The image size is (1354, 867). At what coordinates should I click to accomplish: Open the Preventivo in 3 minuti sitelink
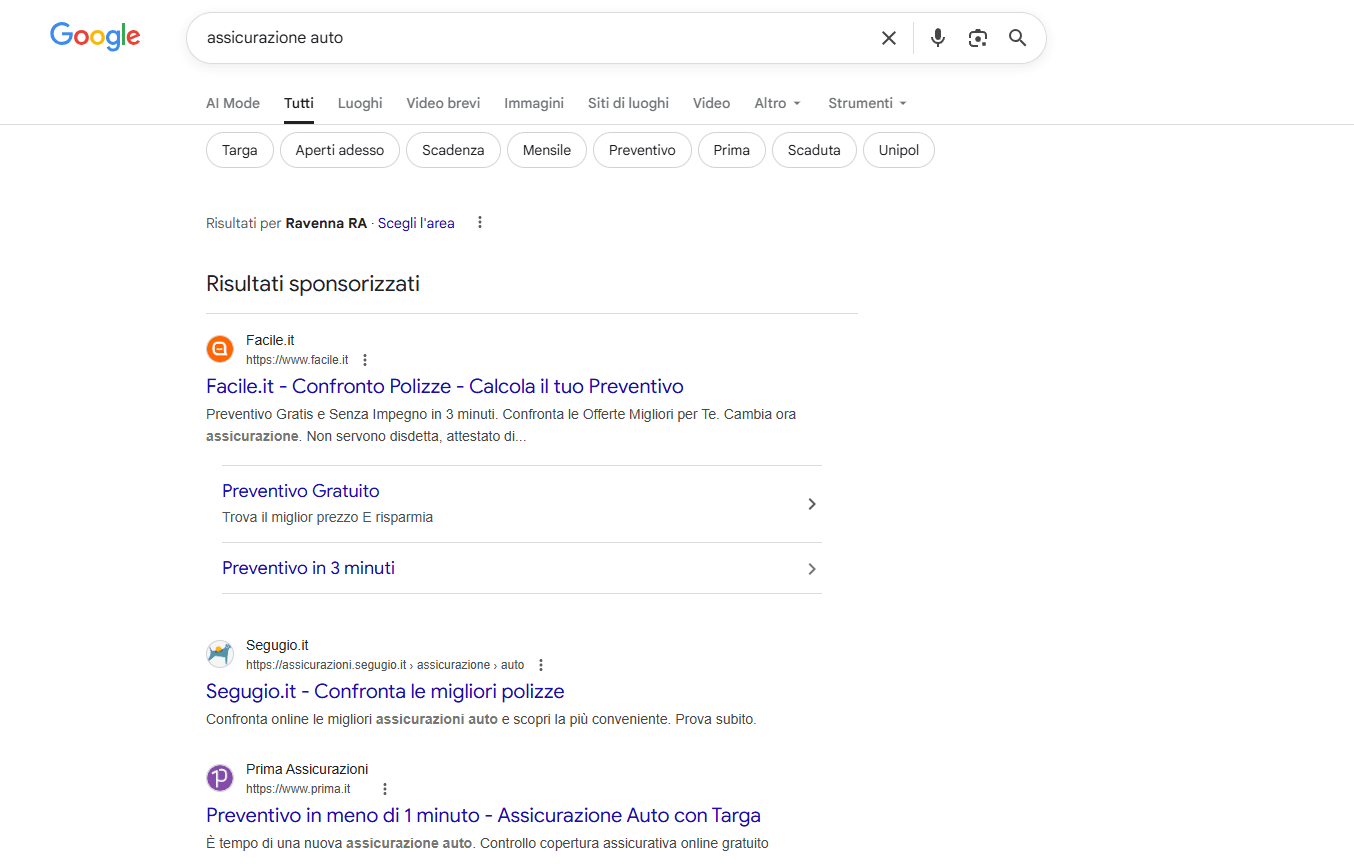(x=308, y=568)
